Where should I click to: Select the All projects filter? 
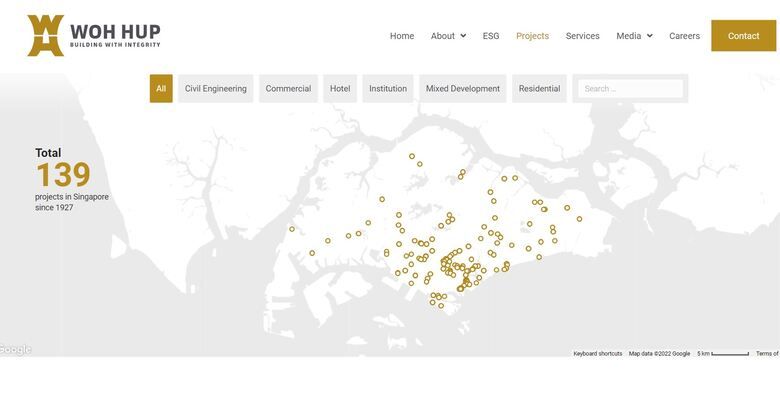pyautogui.click(x=161, y=89)
